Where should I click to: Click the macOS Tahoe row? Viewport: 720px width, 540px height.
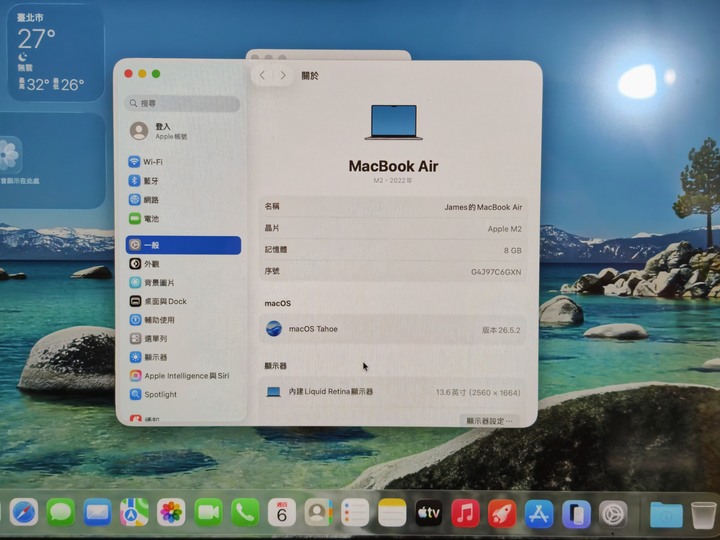pyautogui.click(x=393, y=329)
